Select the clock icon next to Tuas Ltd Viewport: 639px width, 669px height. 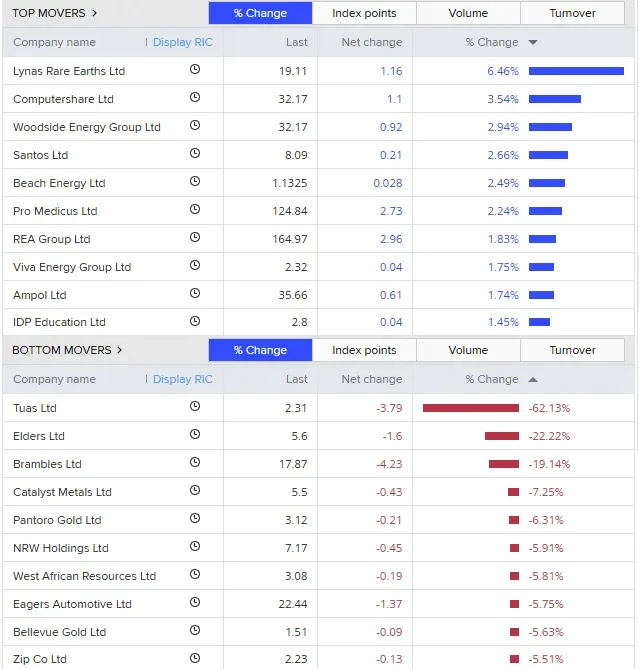coord(195,406)
